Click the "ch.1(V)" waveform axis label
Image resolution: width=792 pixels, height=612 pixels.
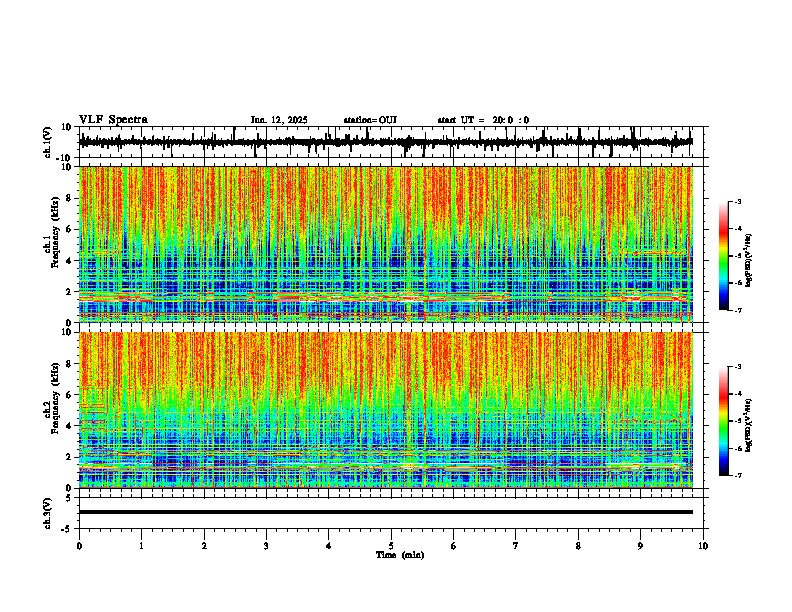48,142
